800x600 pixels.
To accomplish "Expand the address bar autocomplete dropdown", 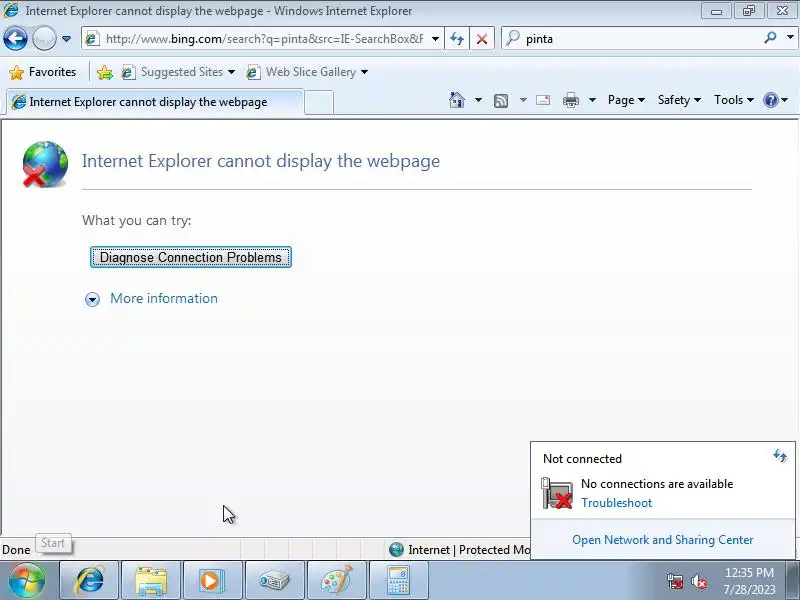I will click(435, 39).
